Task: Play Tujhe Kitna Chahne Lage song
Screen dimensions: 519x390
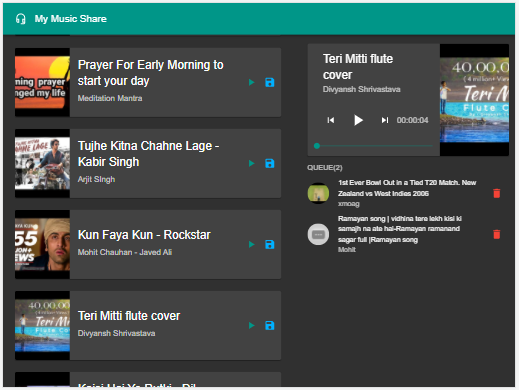Action: [252, 163]
